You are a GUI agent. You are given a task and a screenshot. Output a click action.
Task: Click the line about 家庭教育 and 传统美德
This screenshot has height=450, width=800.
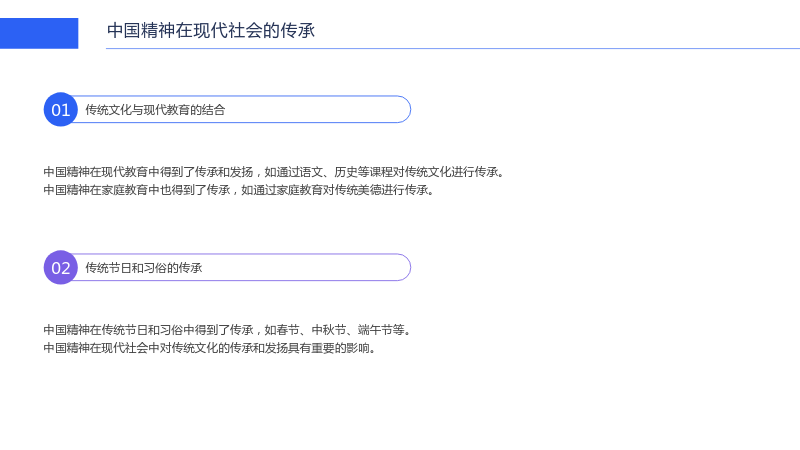pyautogui.click(x=239, y=190)
